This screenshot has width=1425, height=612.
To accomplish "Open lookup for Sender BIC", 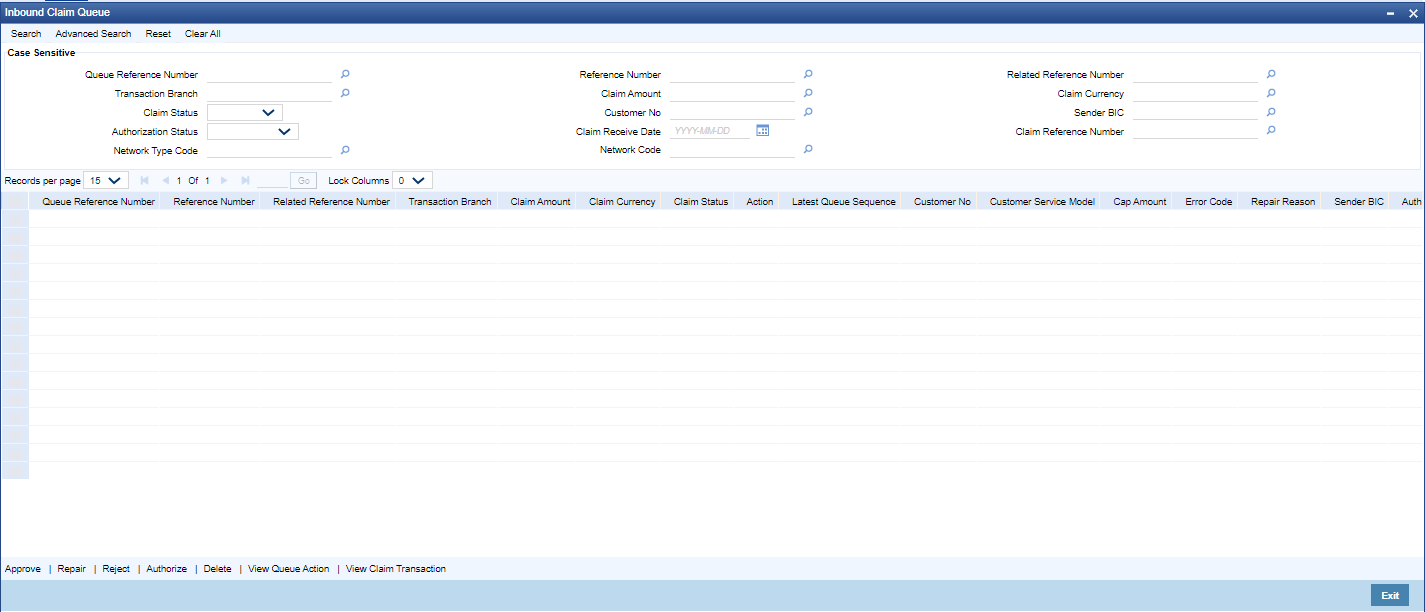I will point(1271,112).
